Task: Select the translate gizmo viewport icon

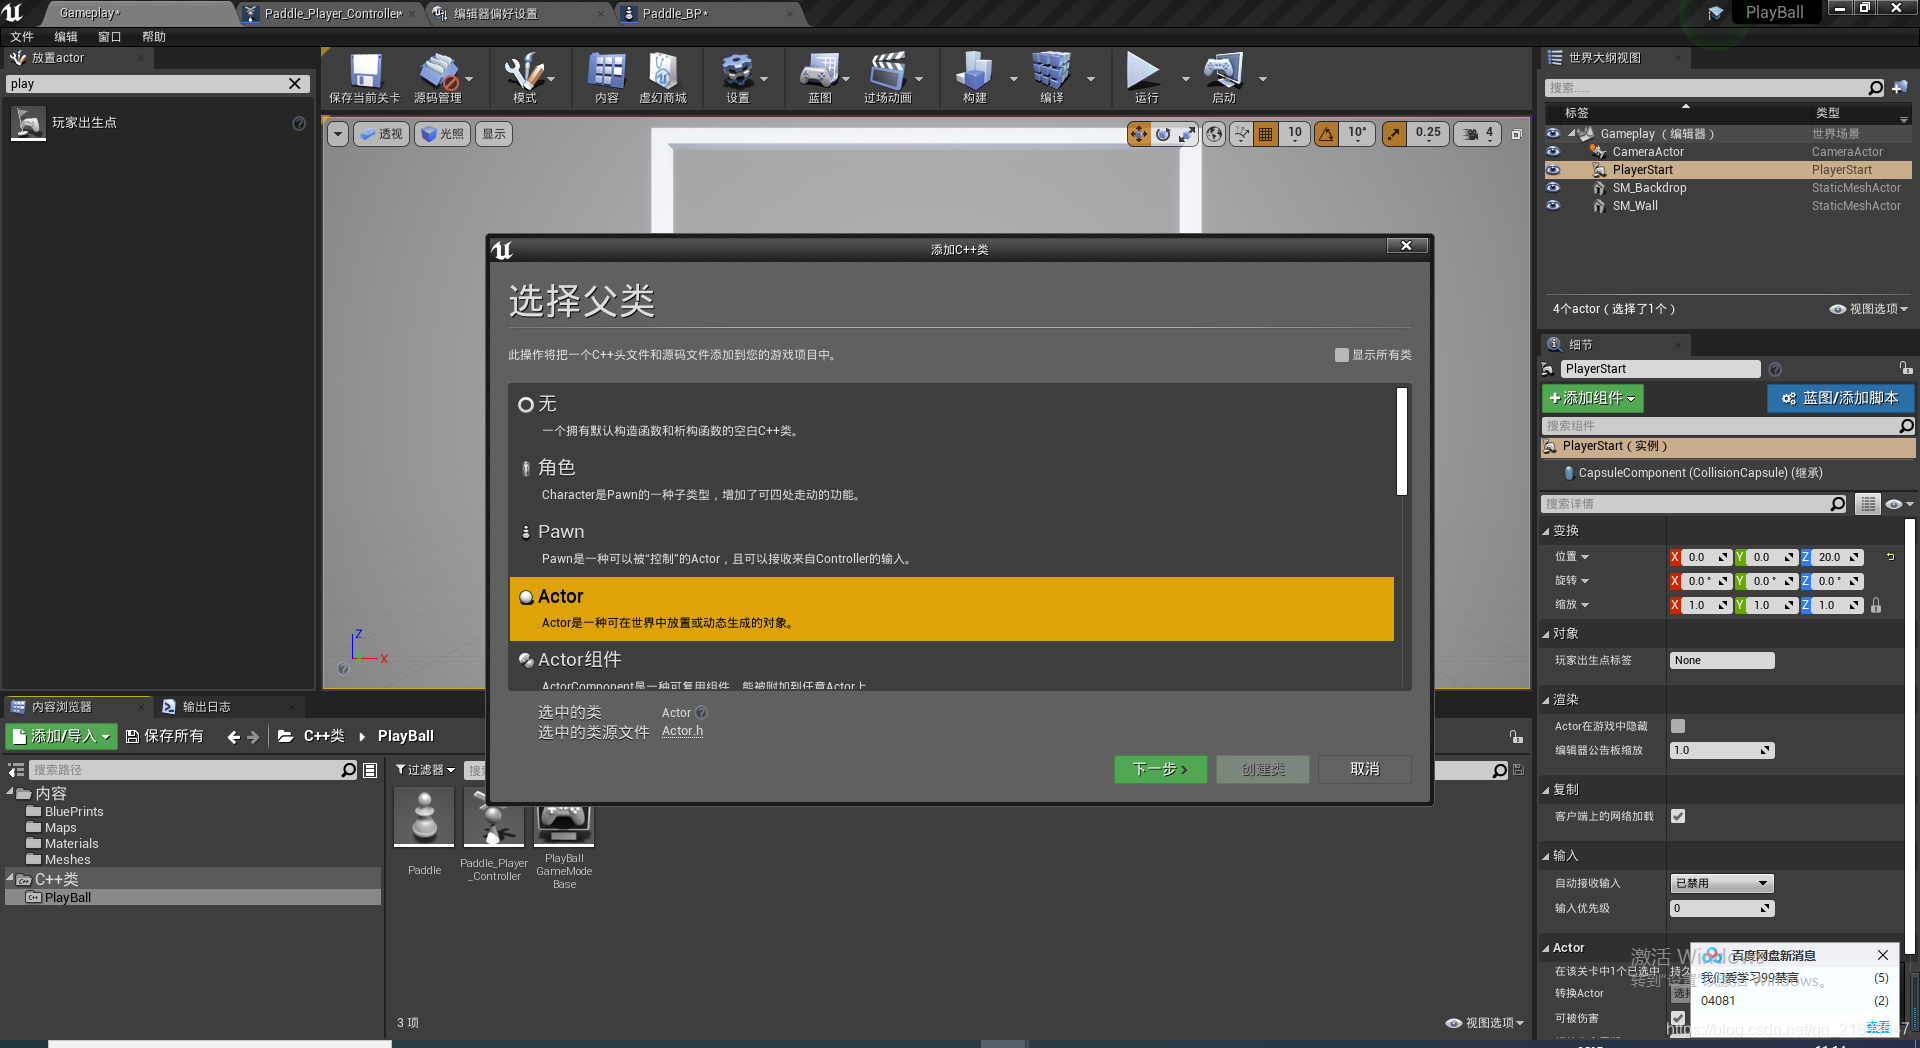Action: pyautogui.click(x=1139, y=134)
